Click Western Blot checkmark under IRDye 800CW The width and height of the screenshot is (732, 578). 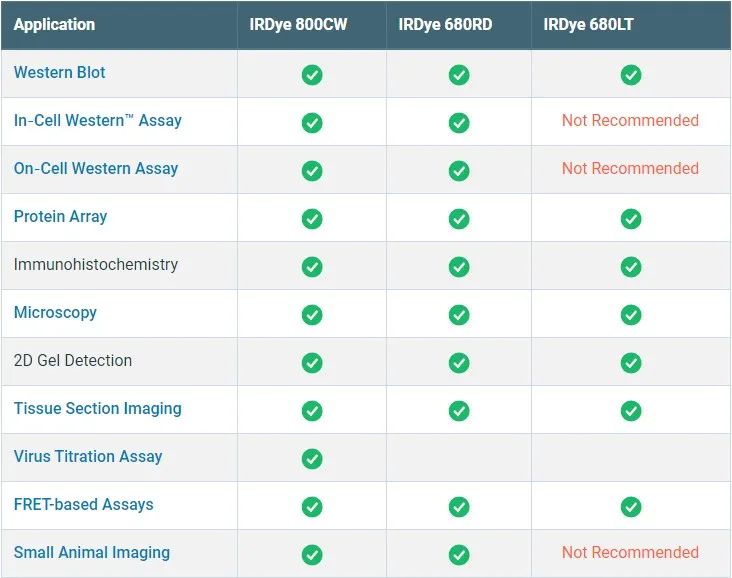tap(312, 75)
